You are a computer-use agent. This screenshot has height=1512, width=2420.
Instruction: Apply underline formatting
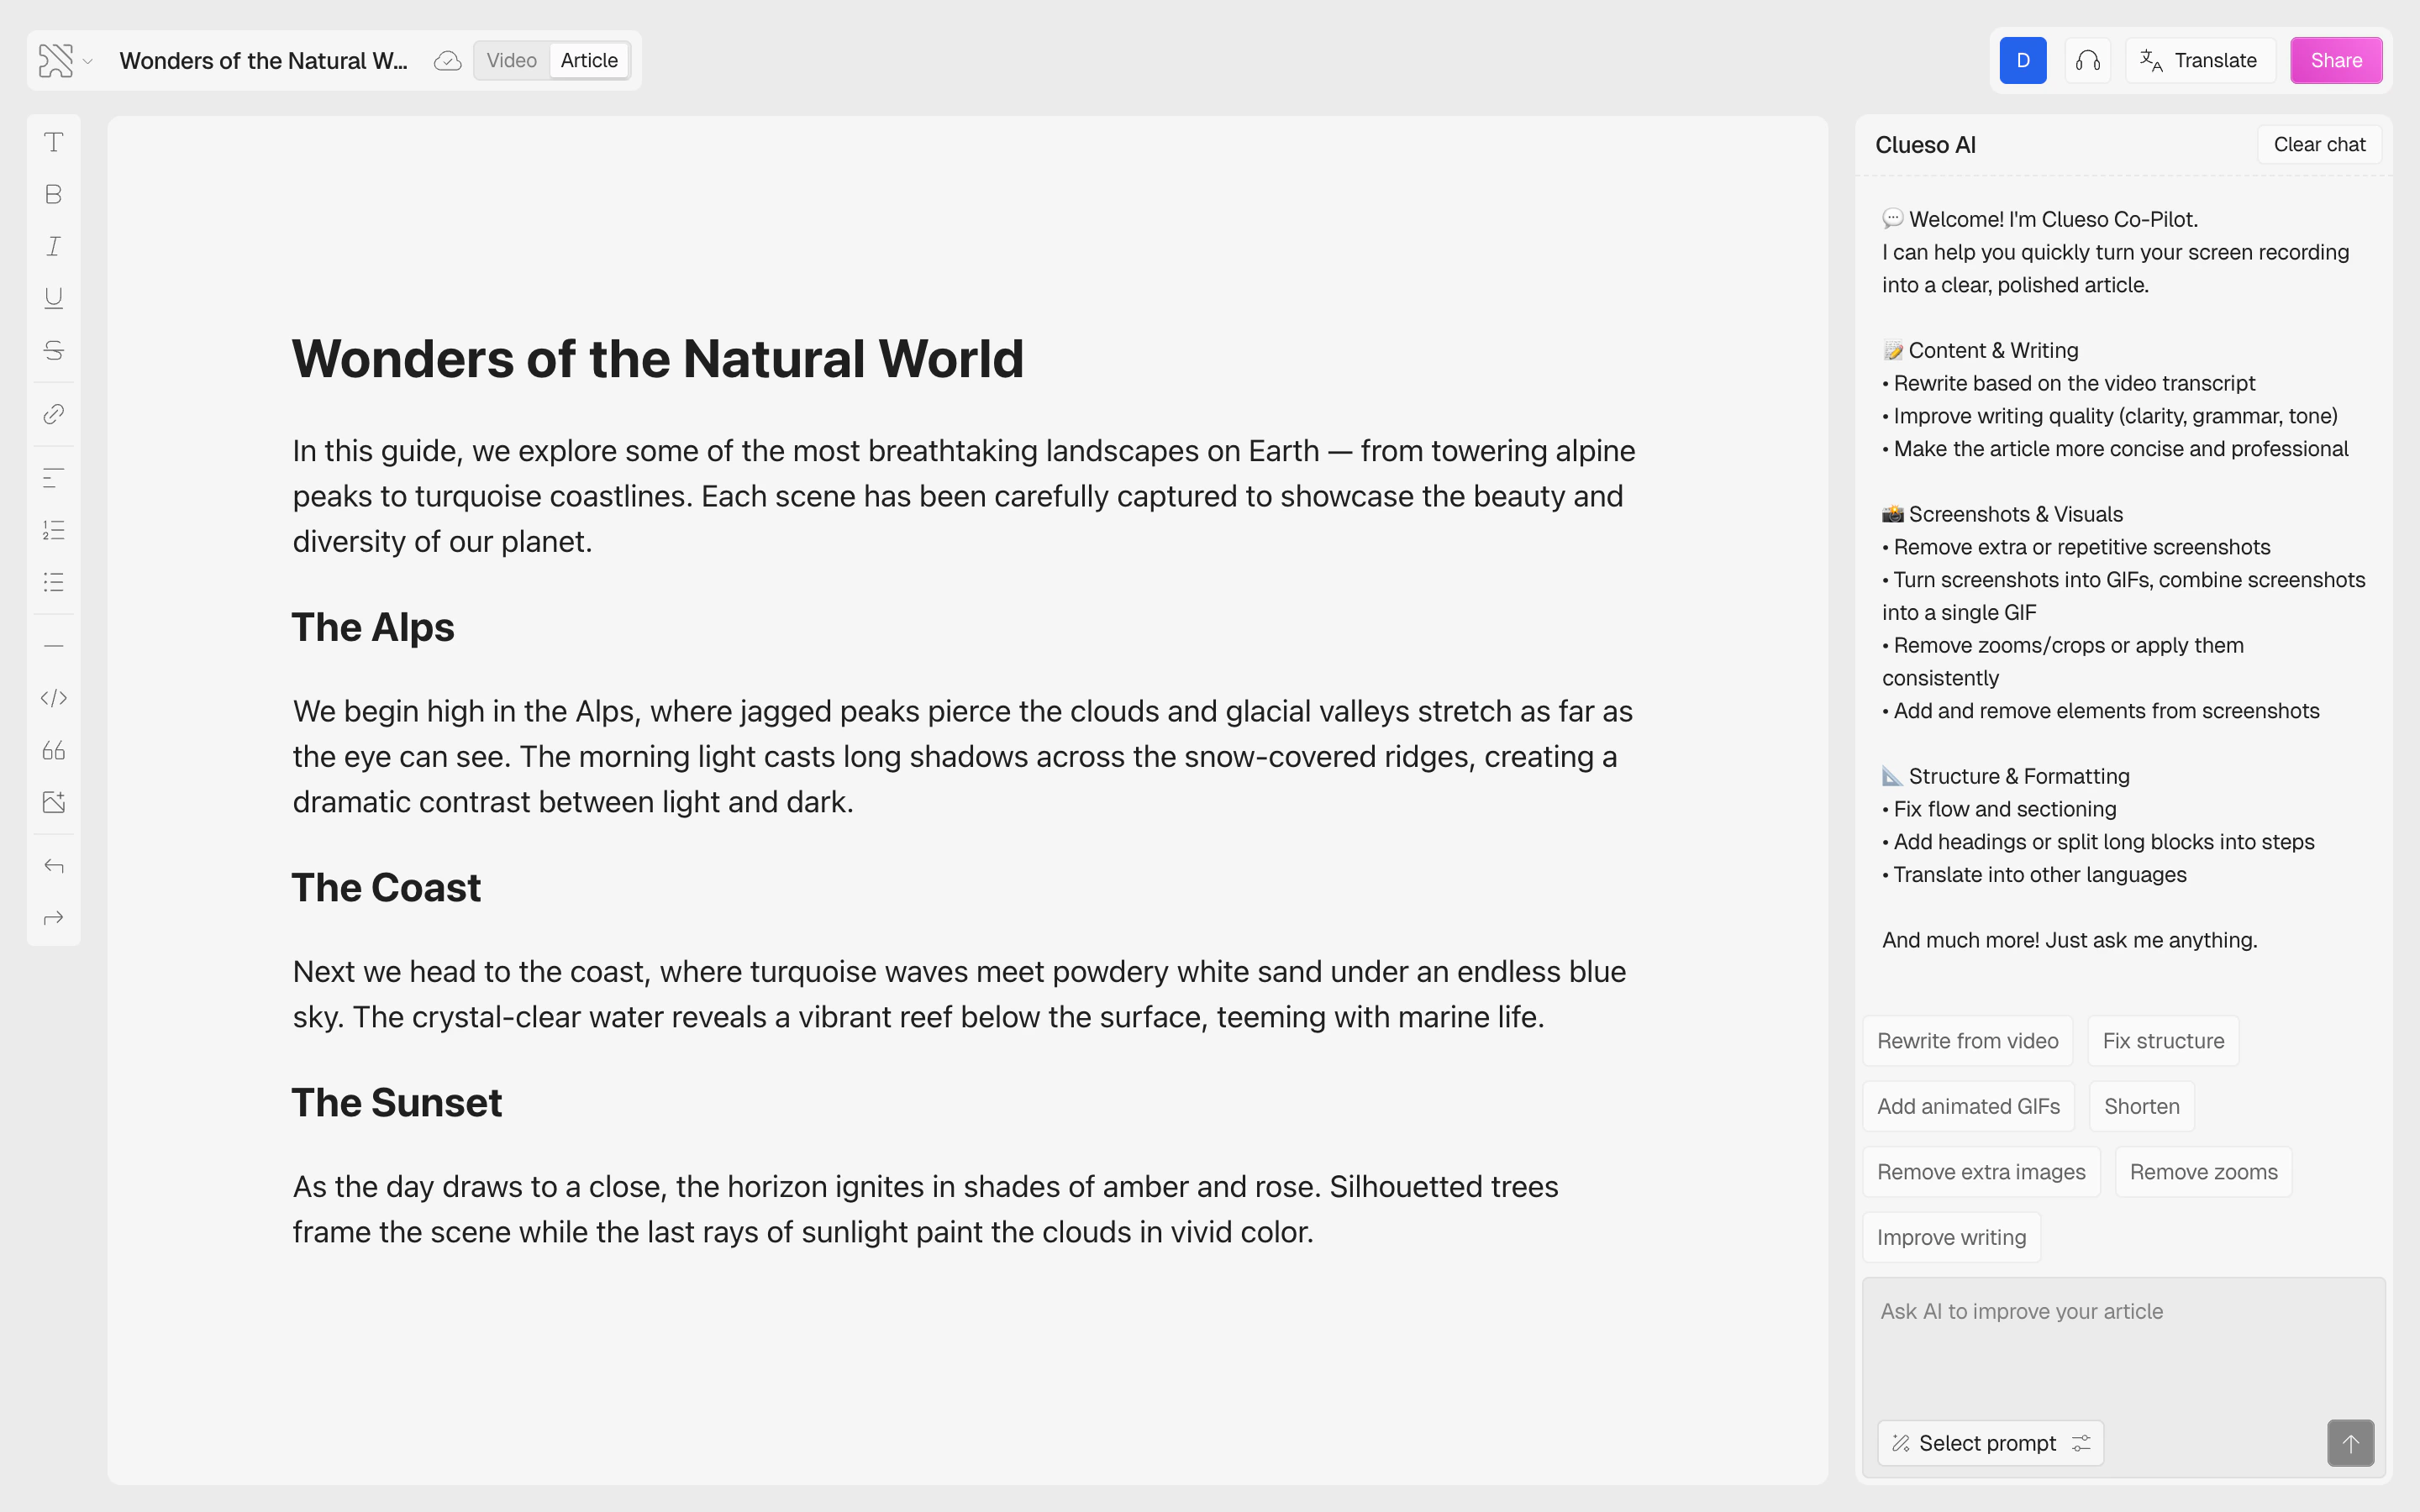[54, 298]
